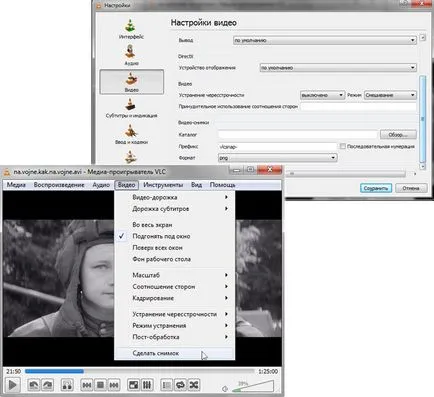This screenshot has height=397, width=434.
Task: Expand Масштаб submenu
Action: point(175,275)
